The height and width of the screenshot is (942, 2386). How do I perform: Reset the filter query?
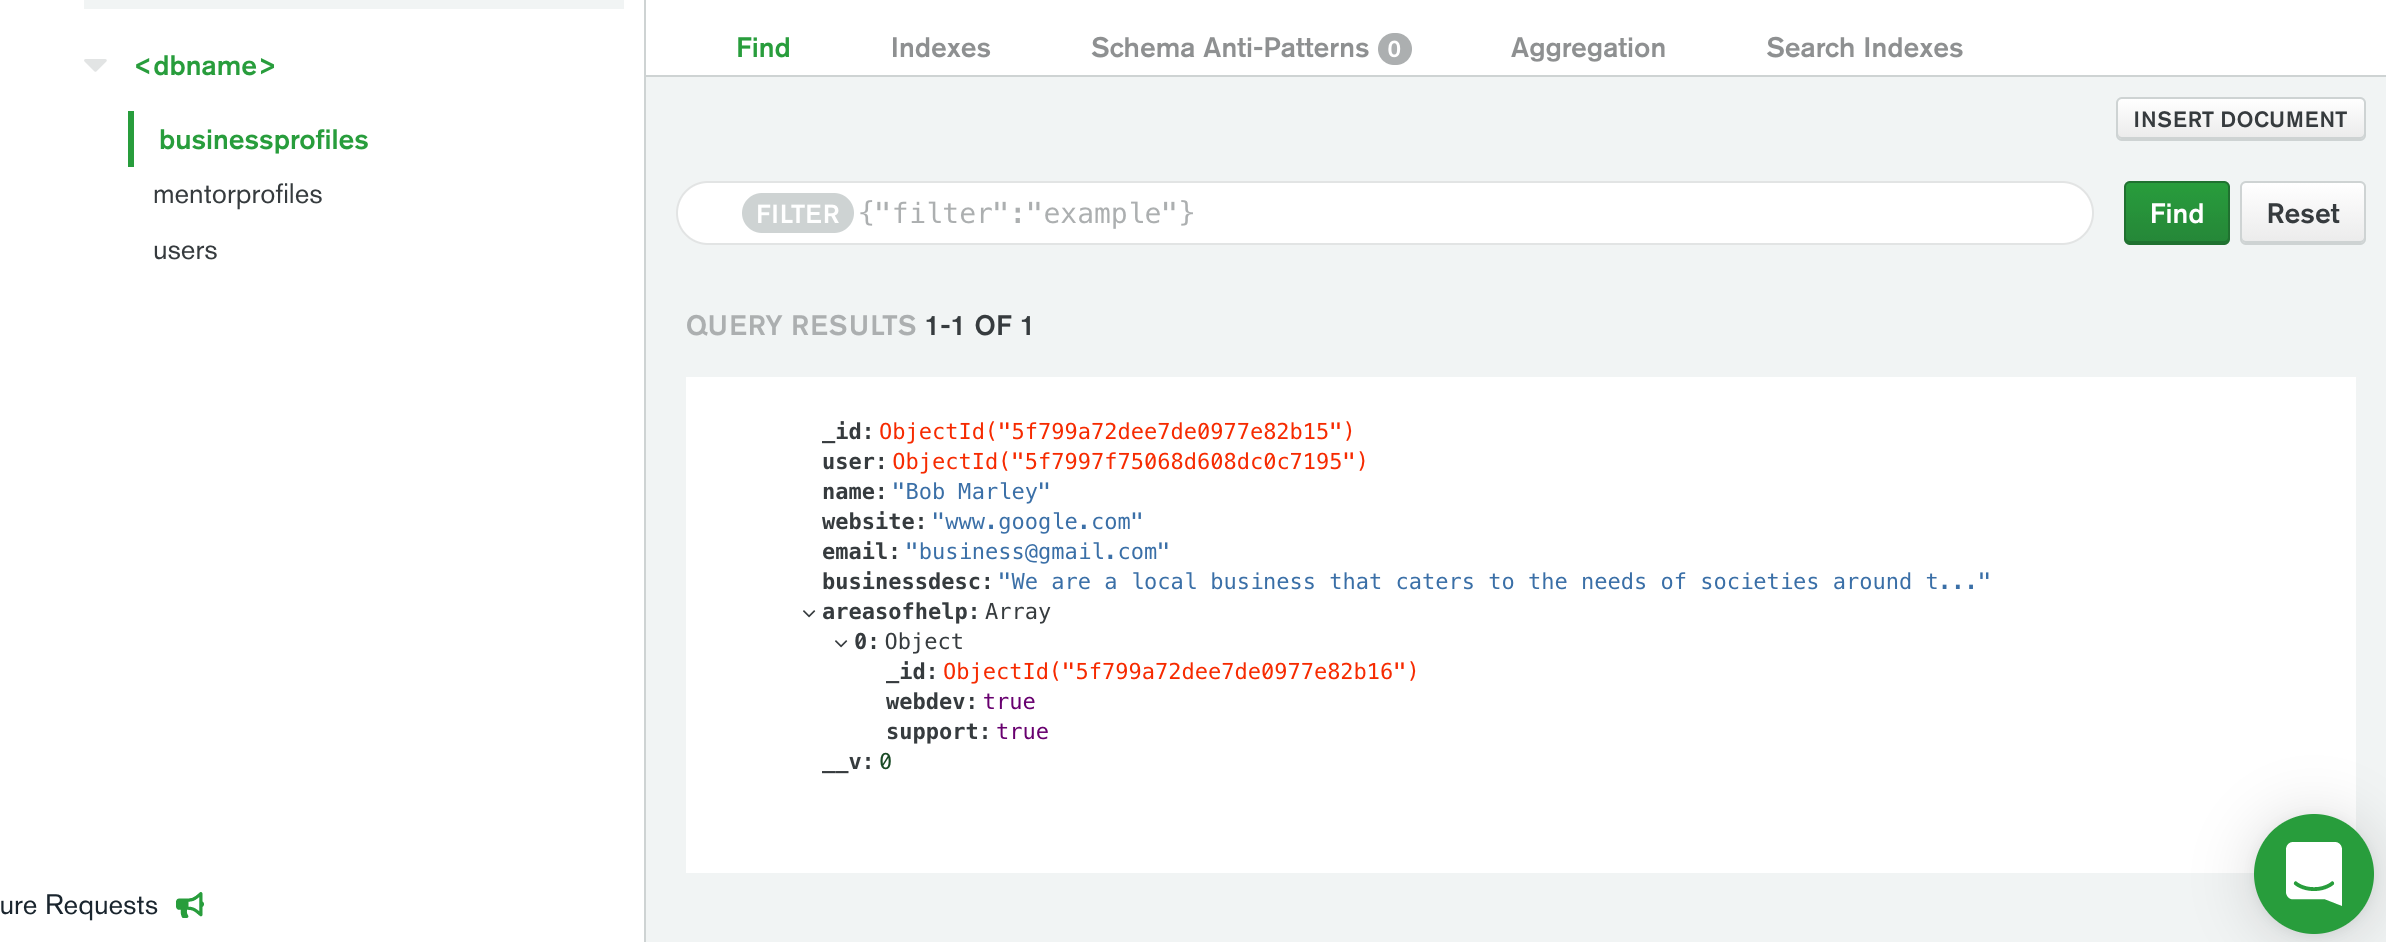pos(2302,213)
